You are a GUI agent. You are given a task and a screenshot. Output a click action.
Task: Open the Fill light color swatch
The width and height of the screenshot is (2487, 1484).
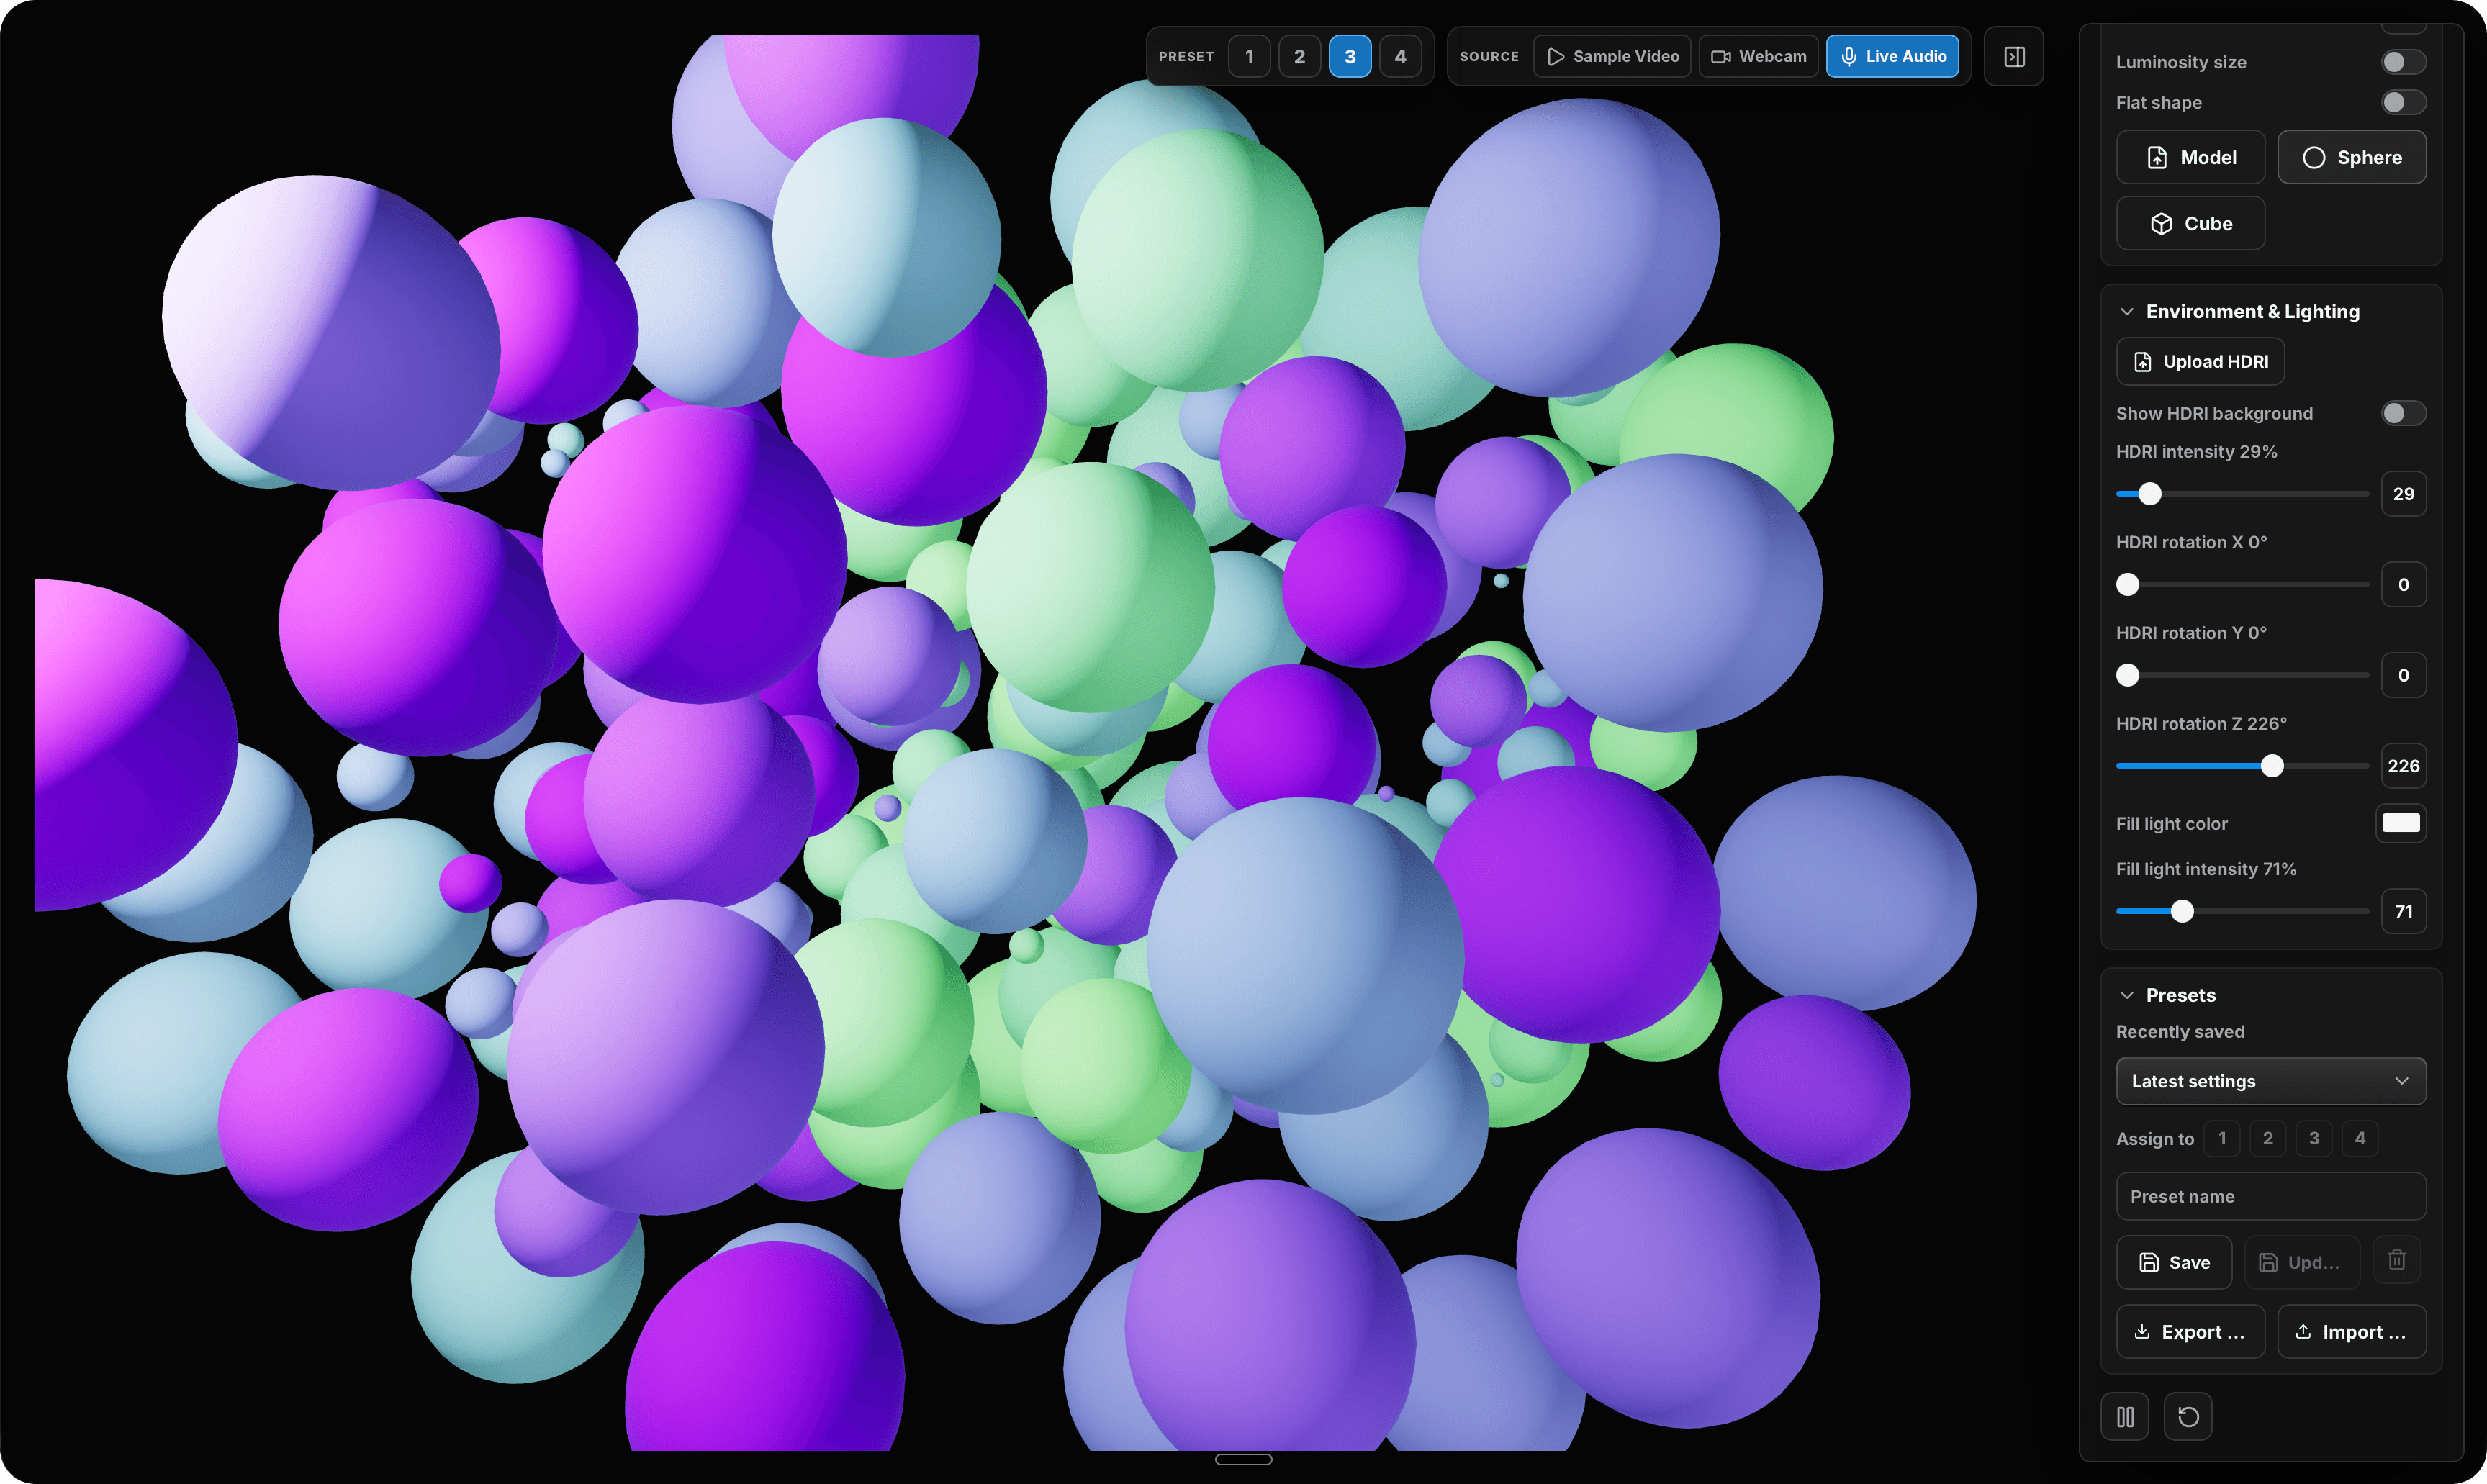pyautogui.click(x=2401, y=823)
